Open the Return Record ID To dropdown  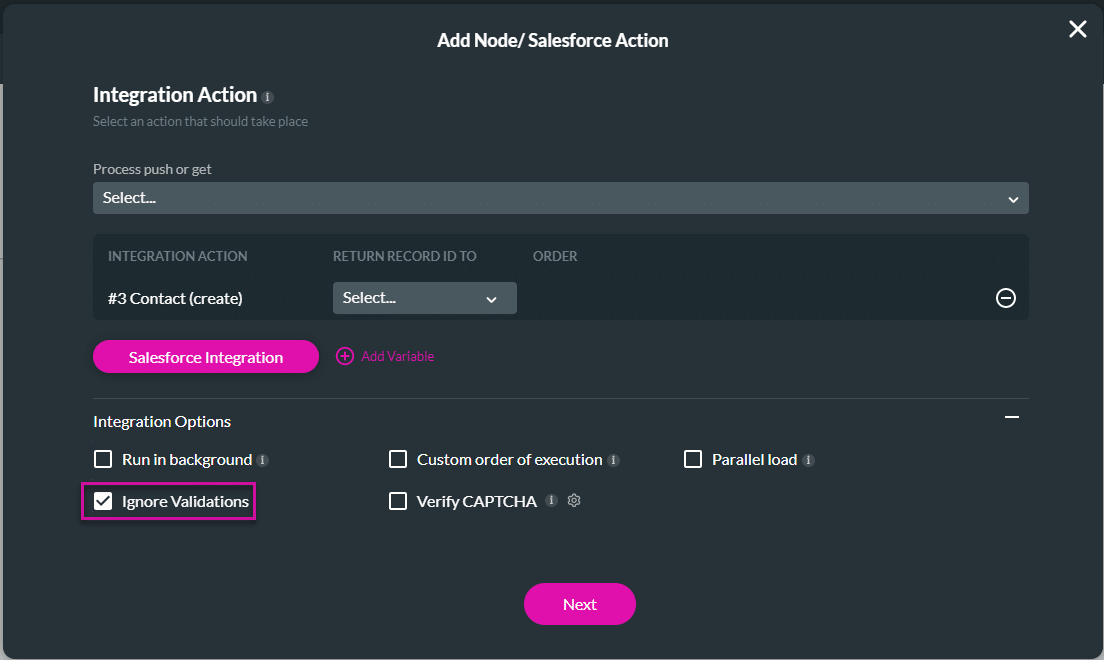424,297
